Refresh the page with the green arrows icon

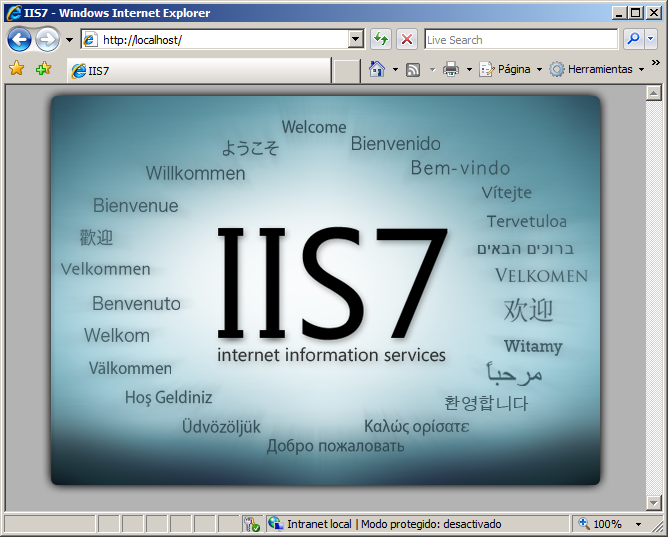(381, 40)
